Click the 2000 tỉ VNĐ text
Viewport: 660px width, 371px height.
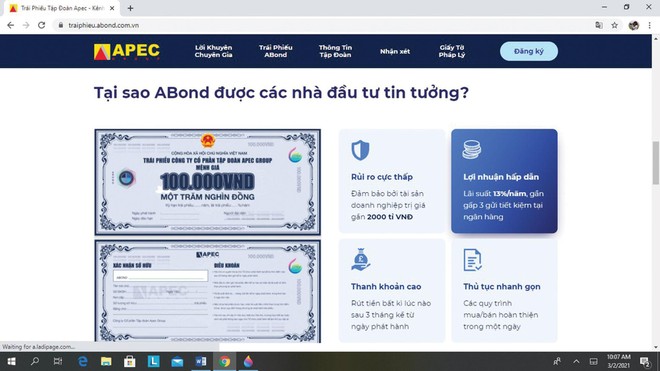coord(390,217)
